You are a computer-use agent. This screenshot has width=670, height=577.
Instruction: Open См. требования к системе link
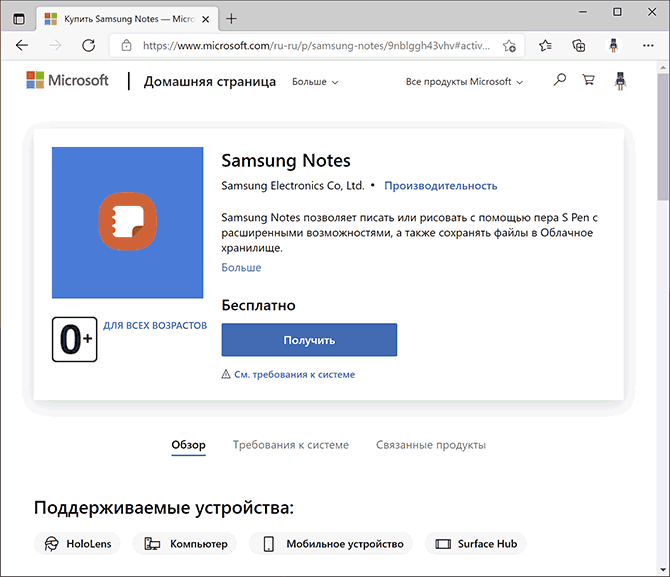(x=294, y=374)
